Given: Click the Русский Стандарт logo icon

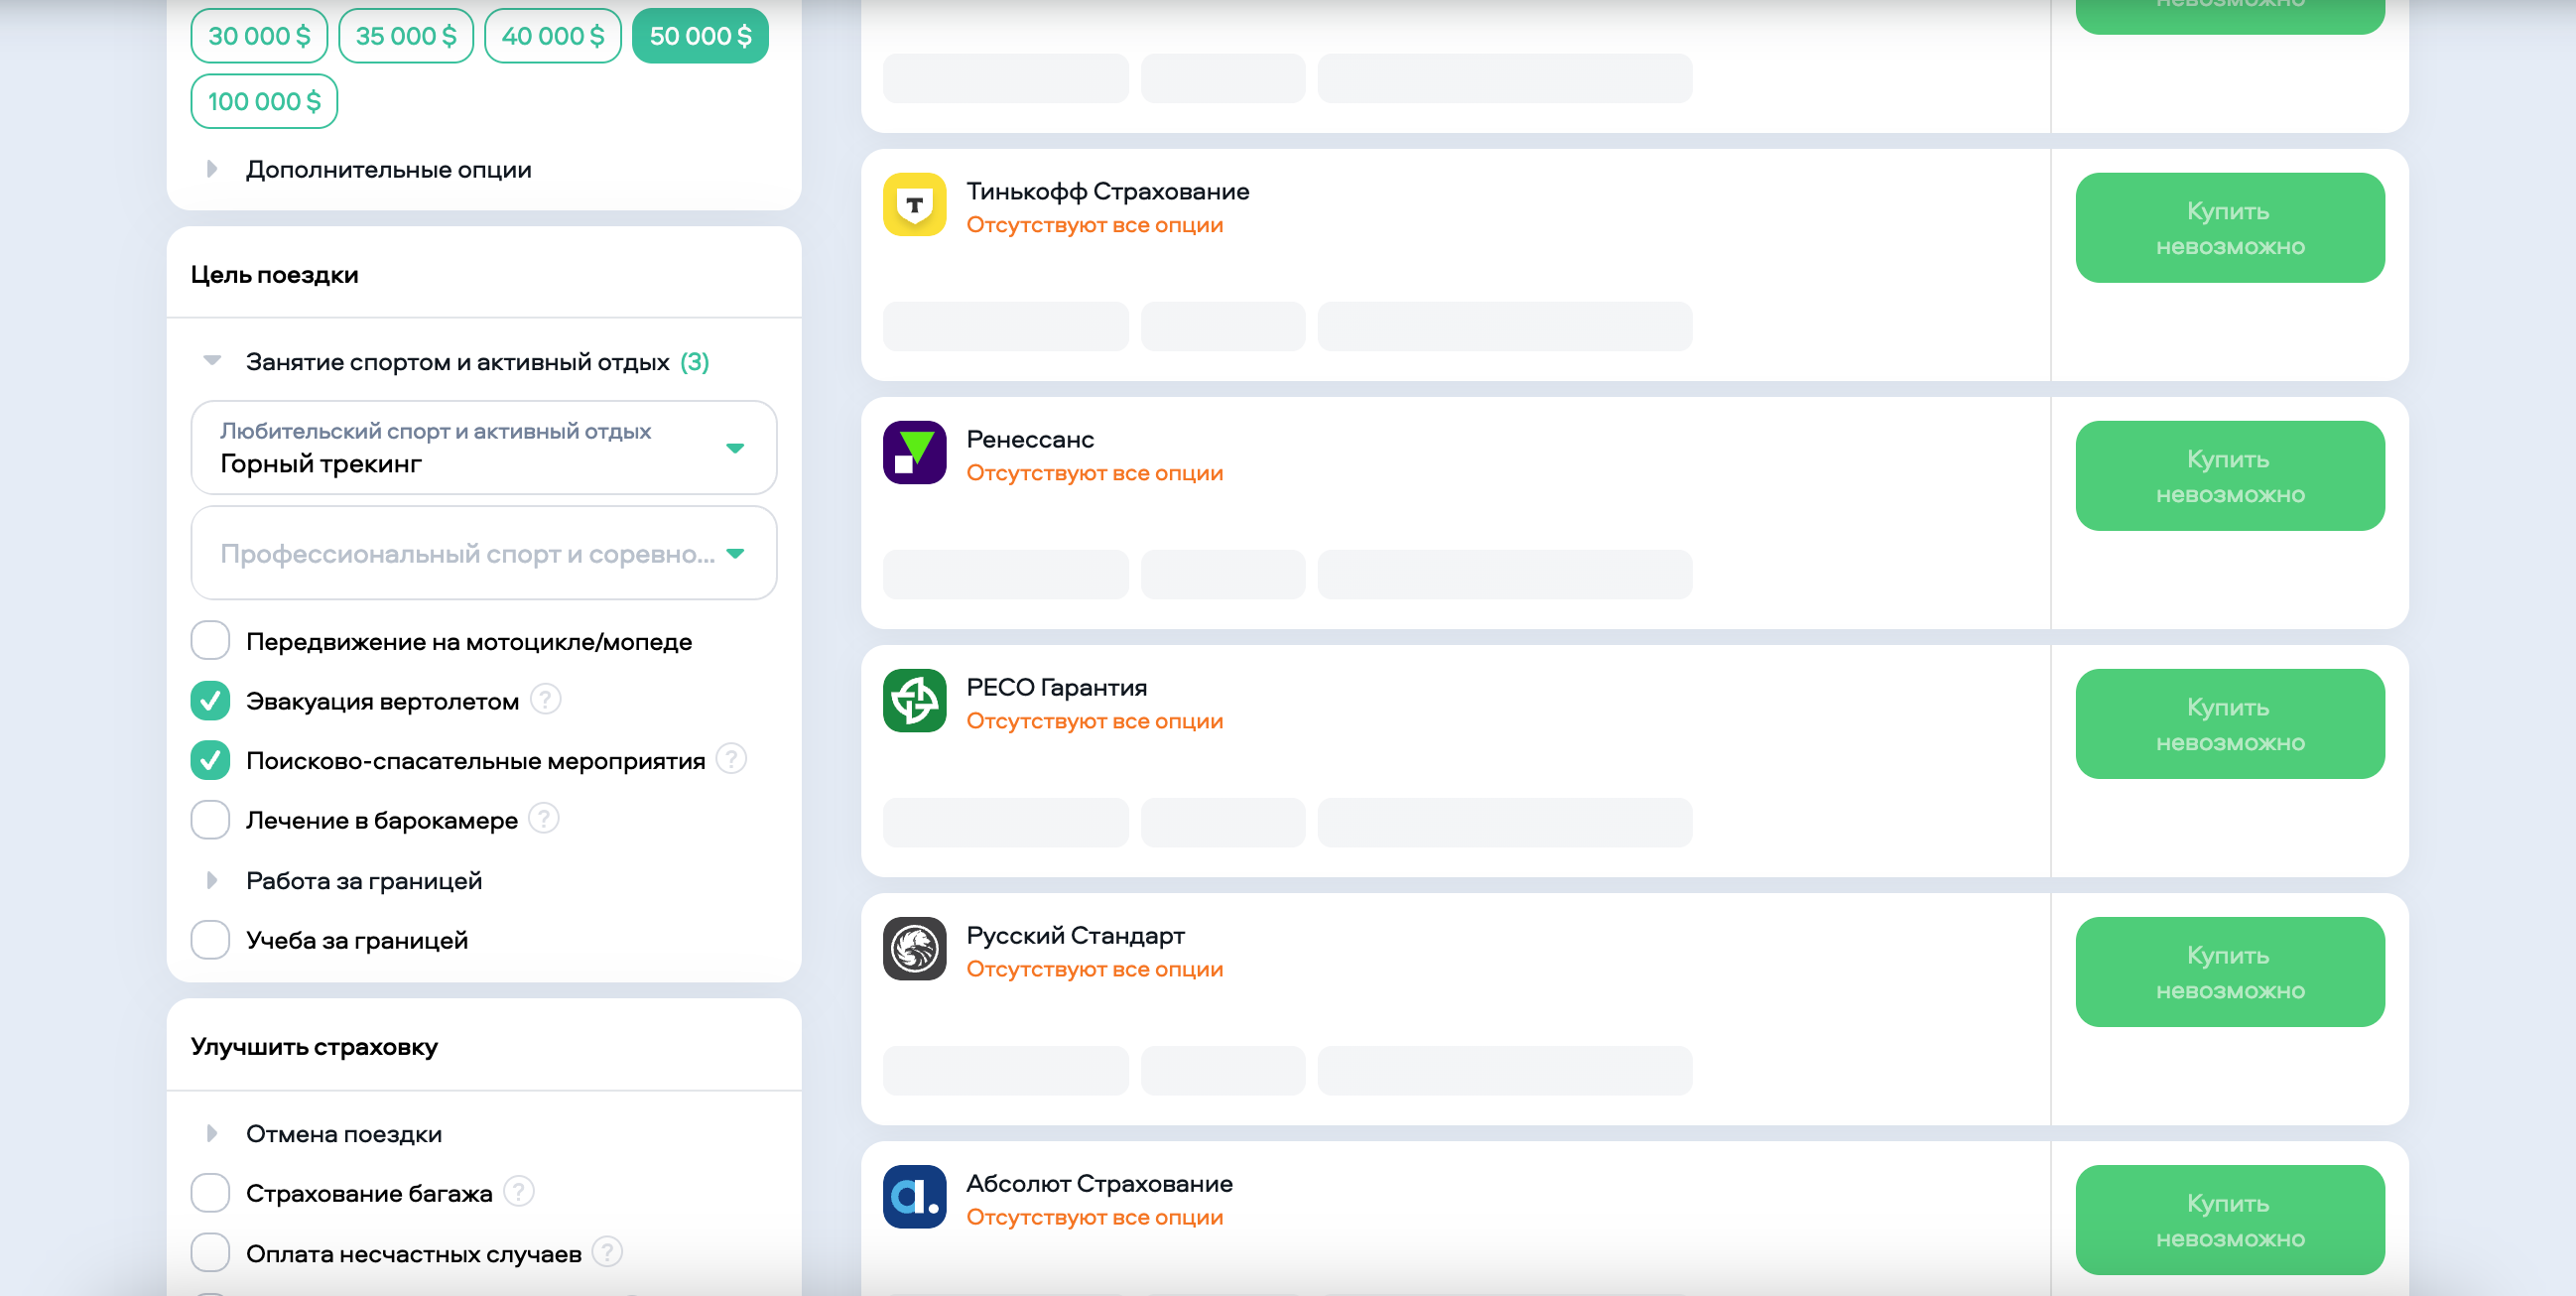Looking at the screenshot, I should point(914,949).
